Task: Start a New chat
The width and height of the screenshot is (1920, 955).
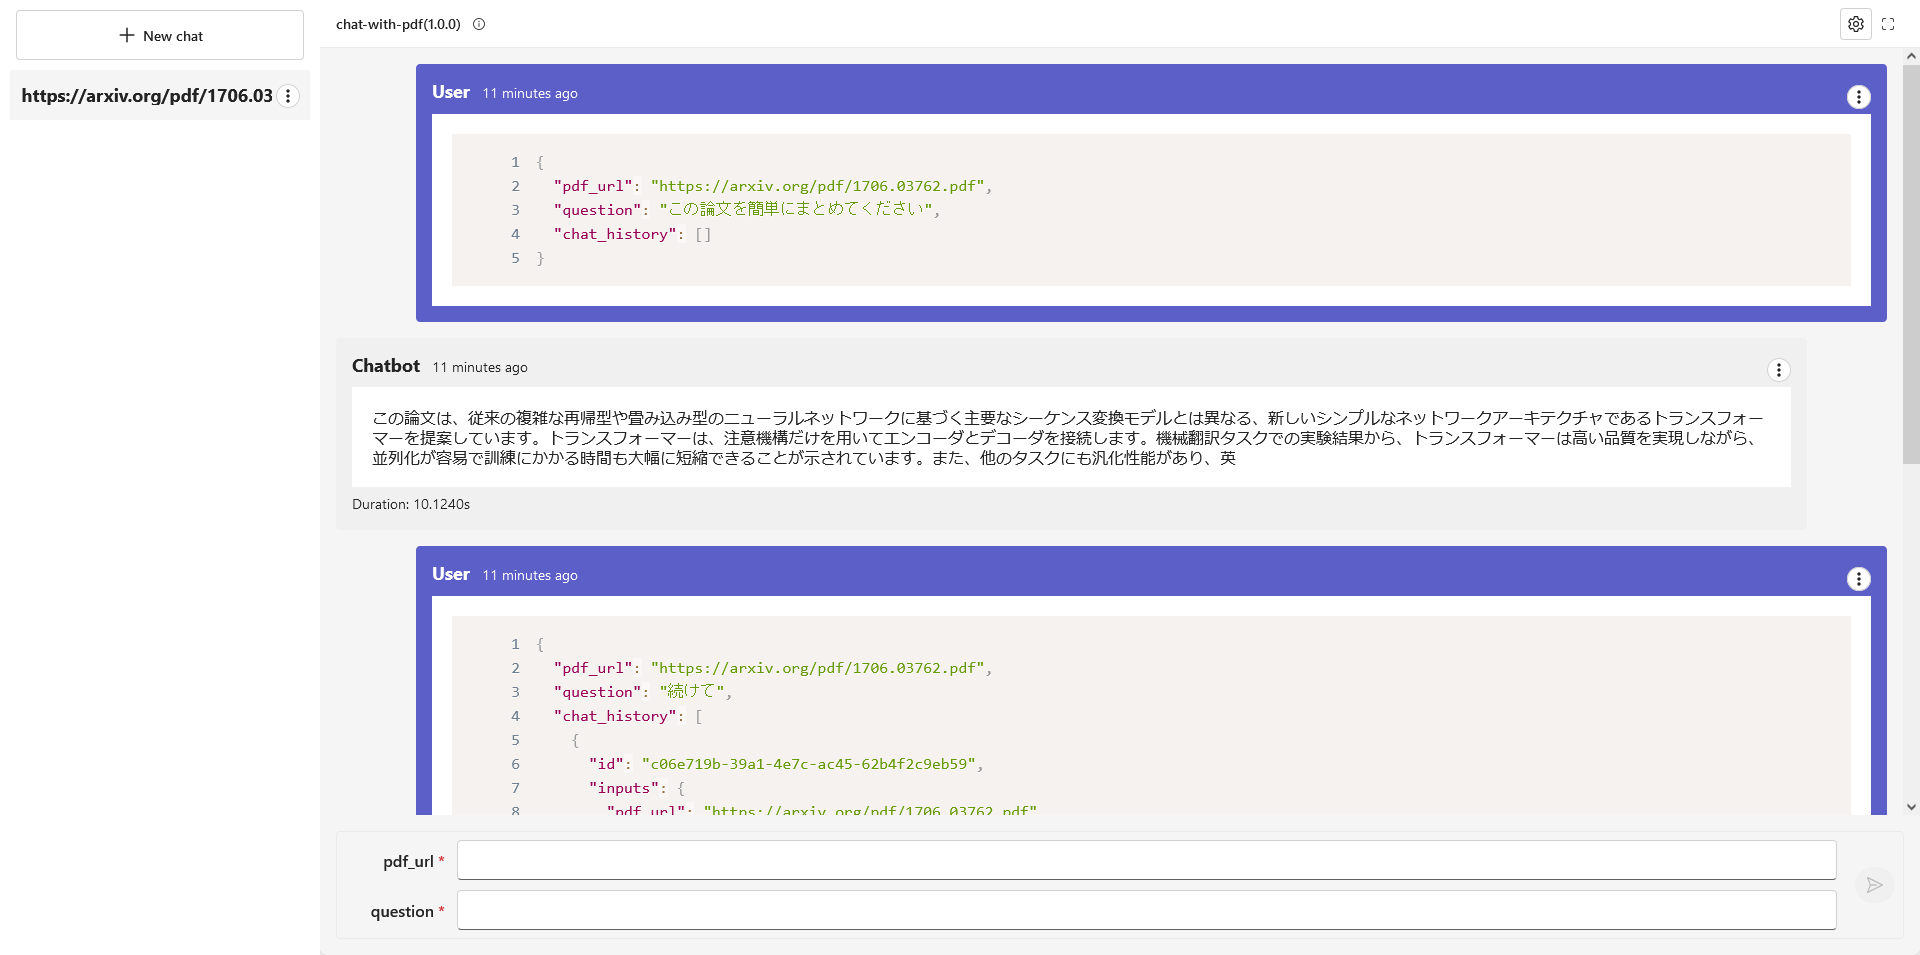Action: pyautogui.click(x=160, y=35)
